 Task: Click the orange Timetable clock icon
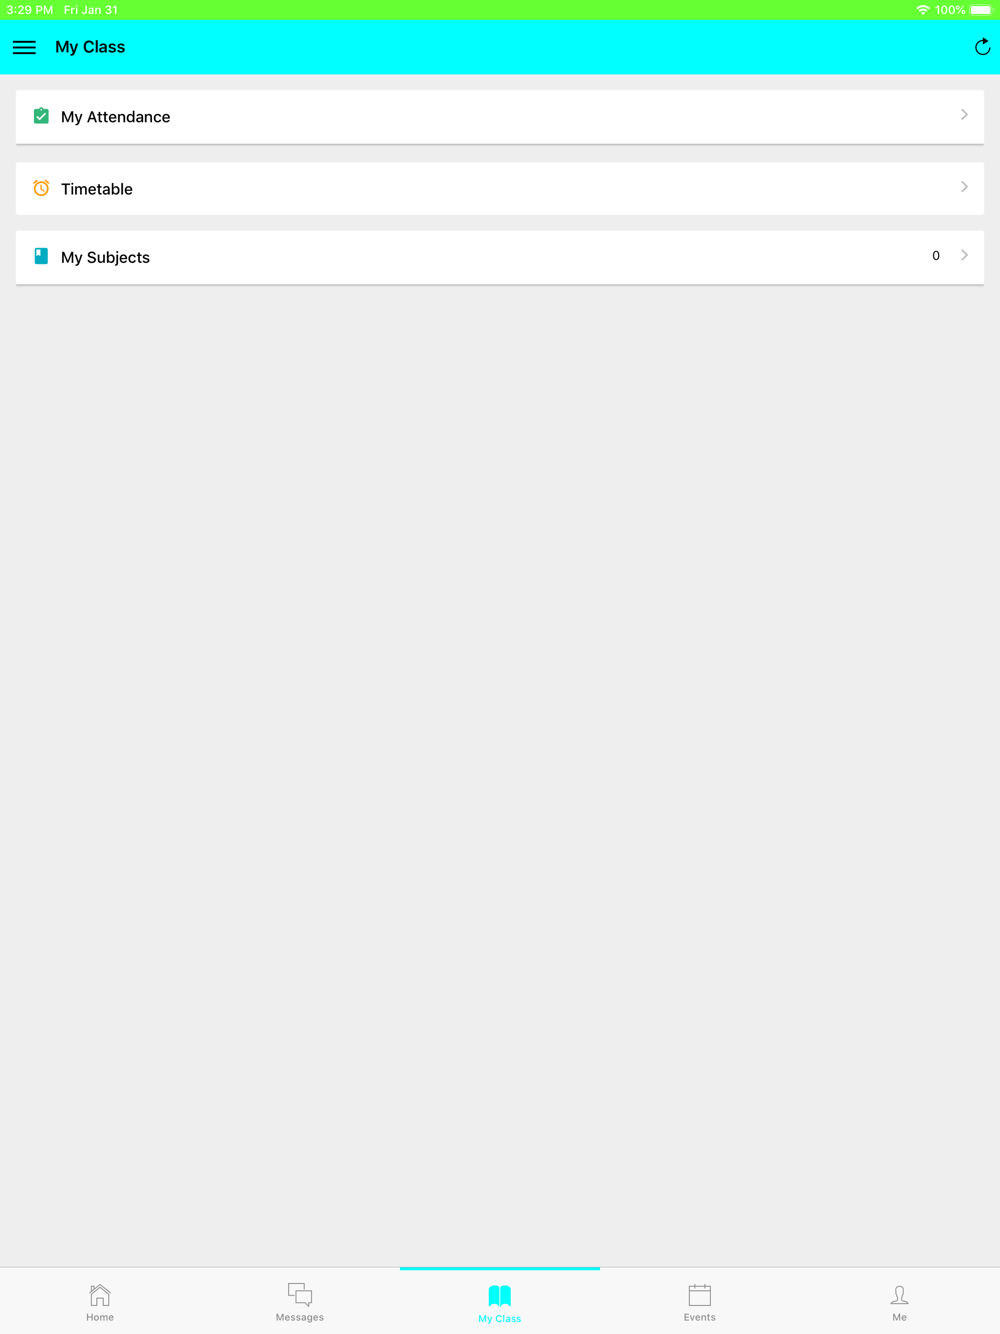point(41,188)
